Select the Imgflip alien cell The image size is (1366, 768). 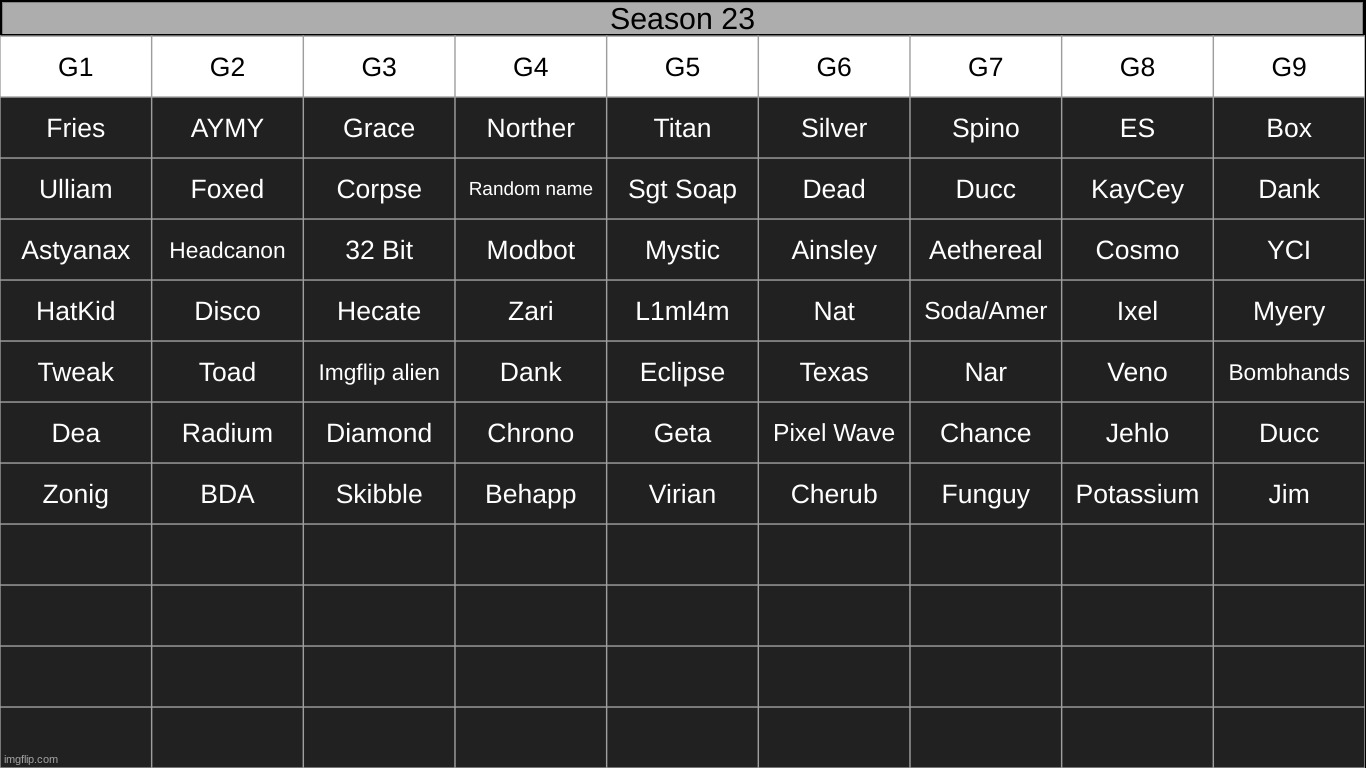tap(379, 372)
